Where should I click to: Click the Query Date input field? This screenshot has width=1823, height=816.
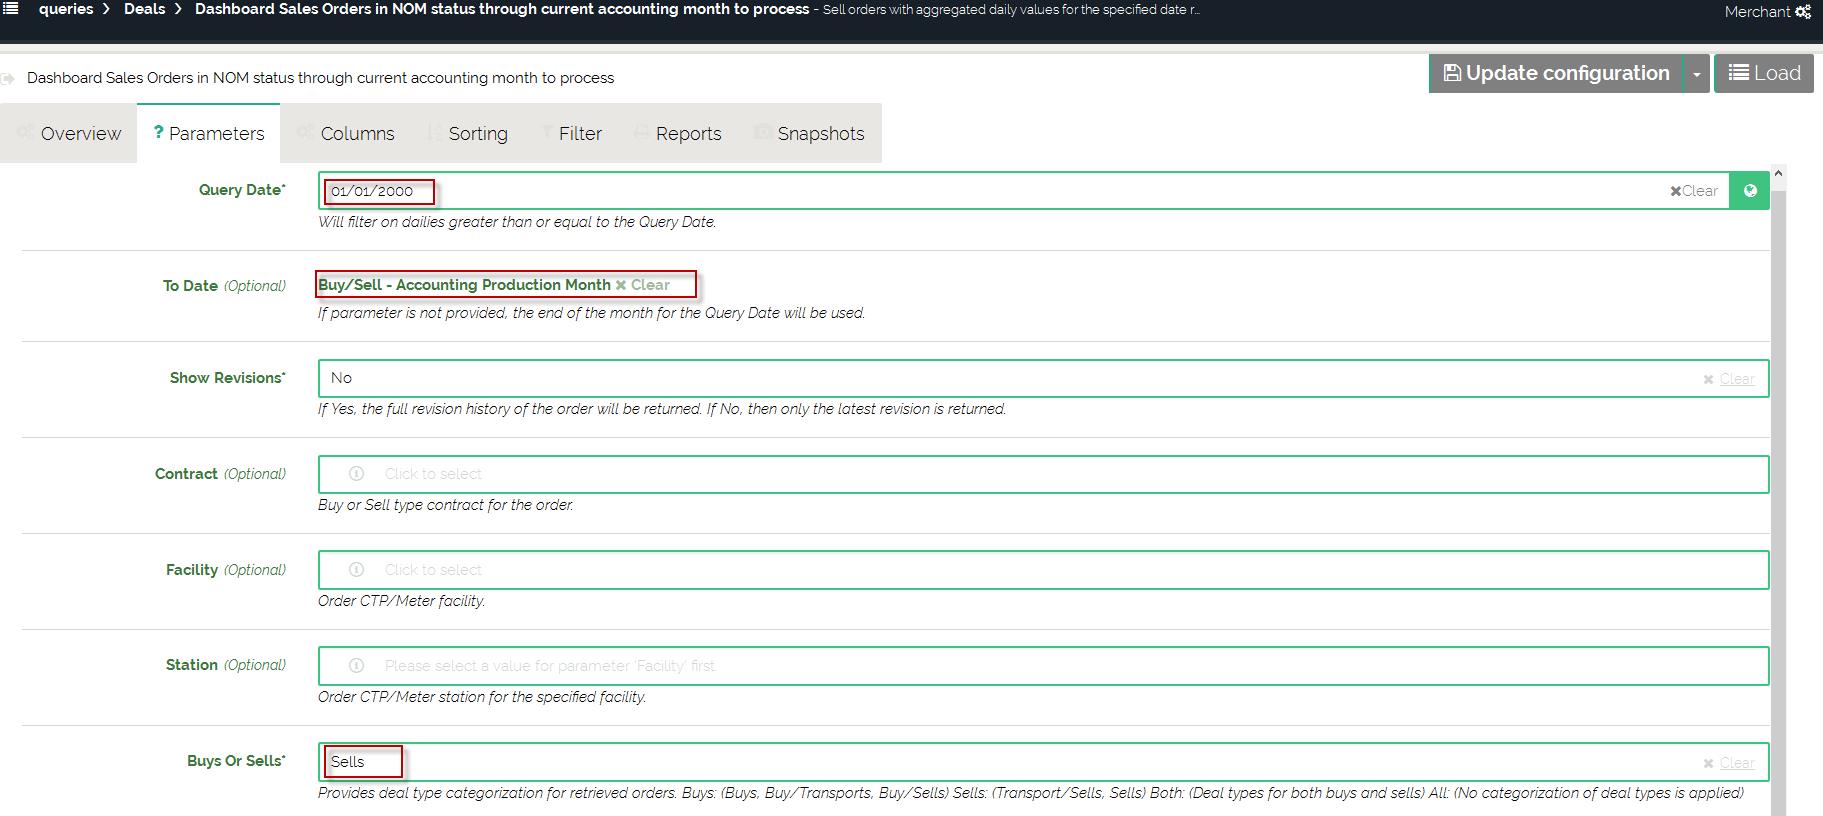(1000, 191)
